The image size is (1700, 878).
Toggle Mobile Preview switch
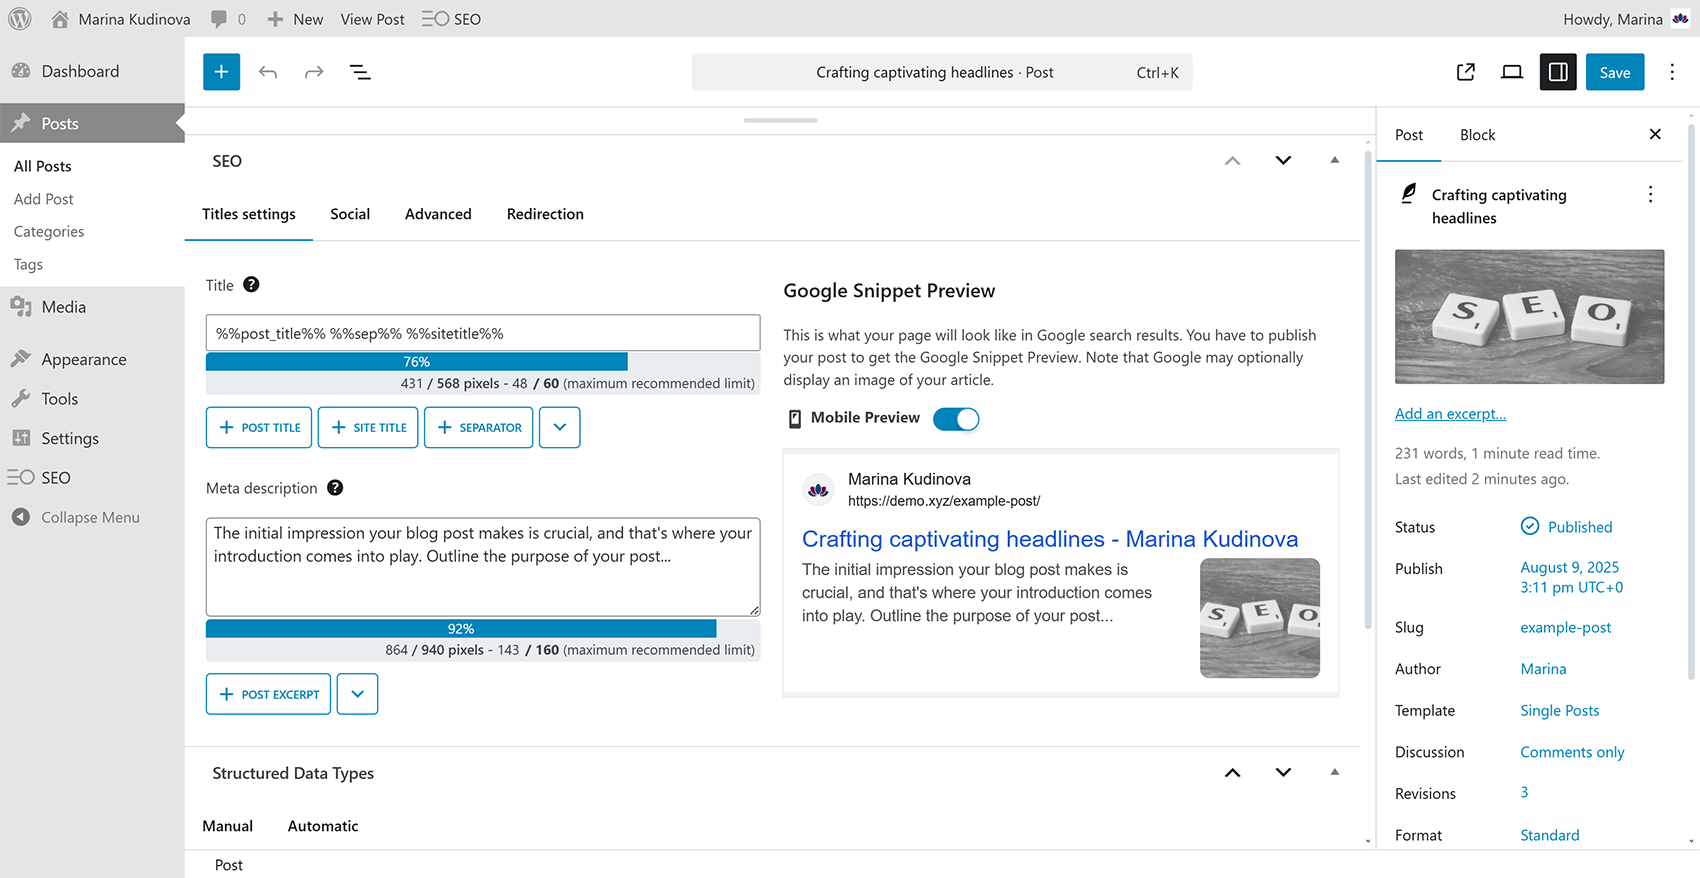tap(956, 419)
